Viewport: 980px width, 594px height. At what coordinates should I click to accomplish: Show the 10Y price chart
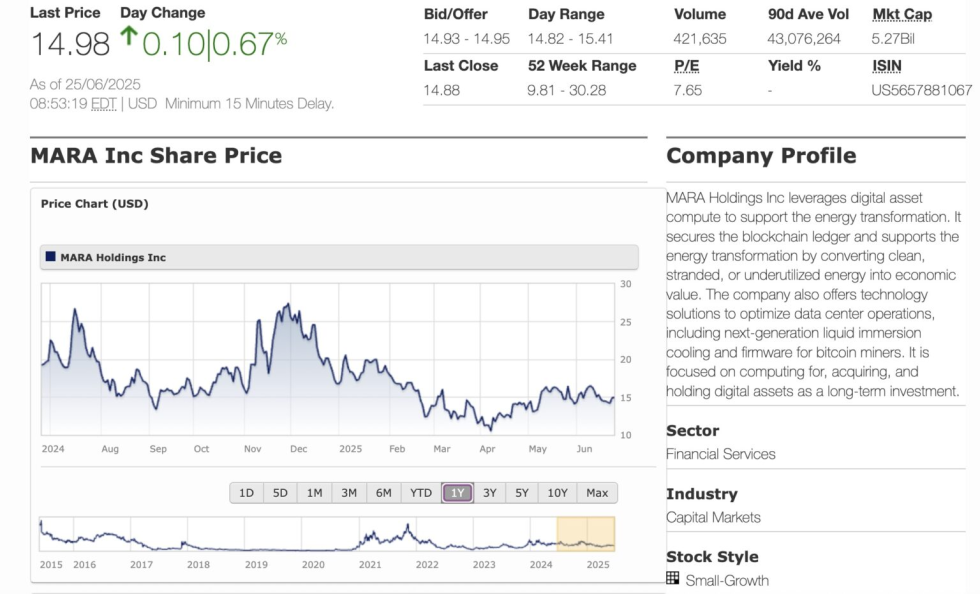[558, 492]
